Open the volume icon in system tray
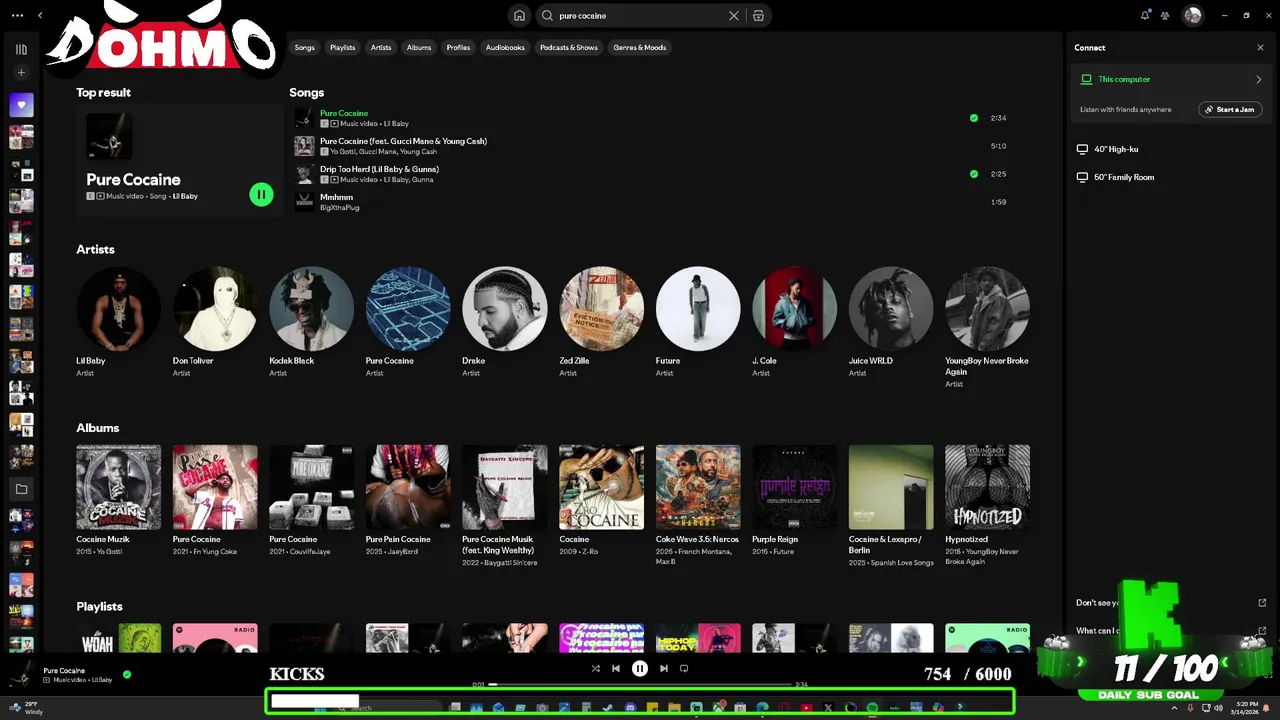Image resolution: width=1280 pixels, height=720 pixels. coord(1218,708)
